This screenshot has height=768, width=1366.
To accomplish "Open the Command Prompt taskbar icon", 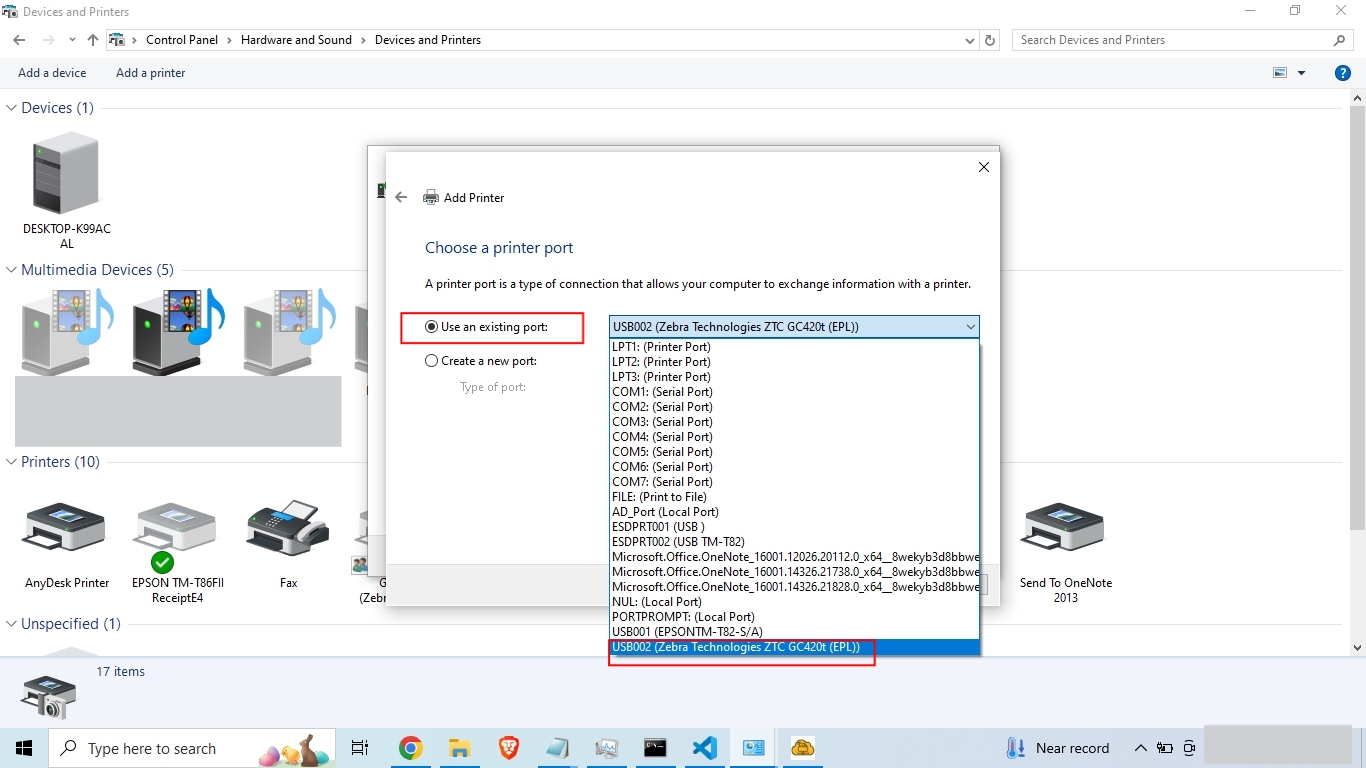I will pos(655,748).
